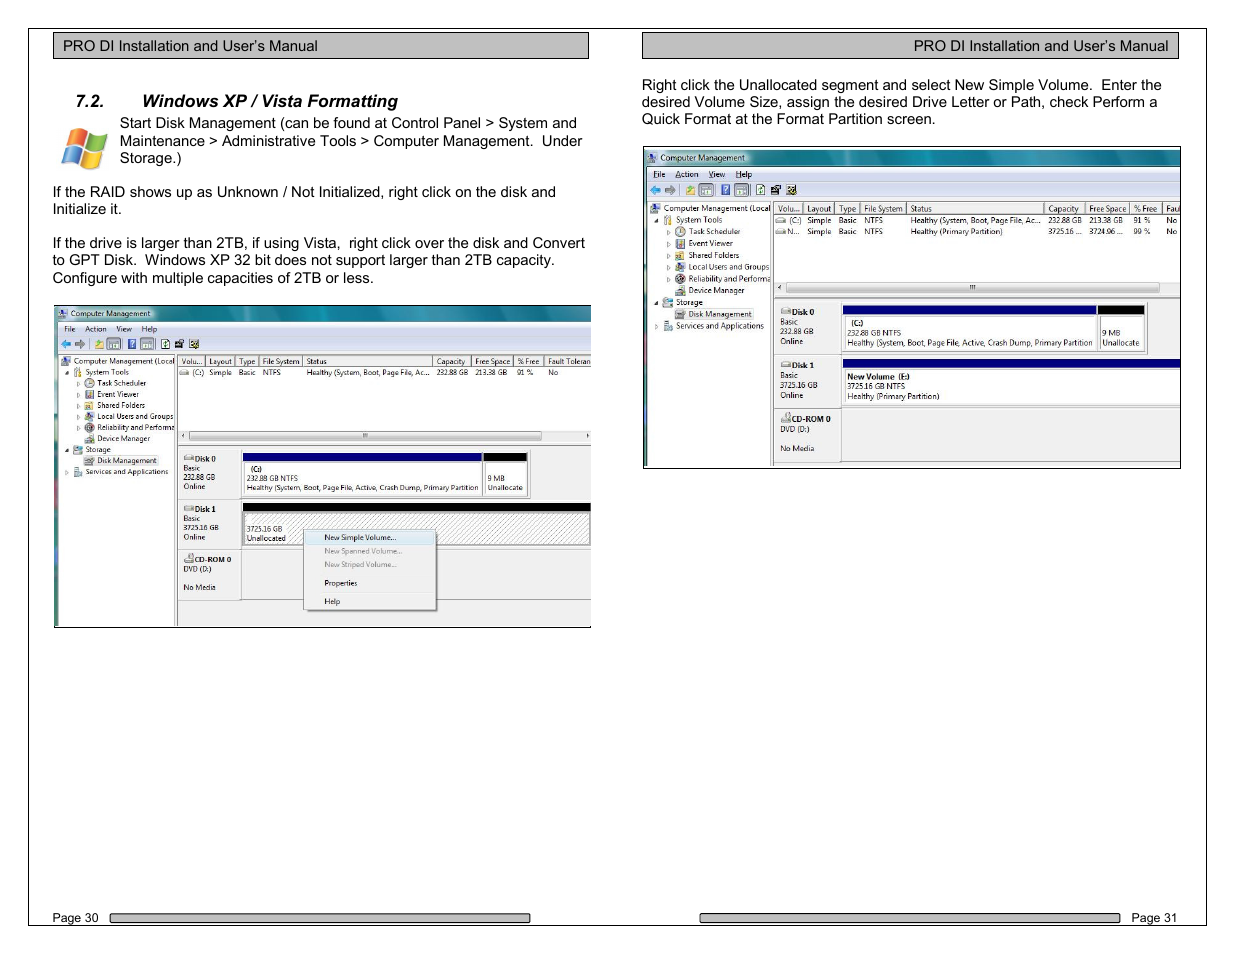Viewport: 1235px width, 954px height.
Task: Click the Disk Management icon in page 30 screenshot
Action: point(90,461)
